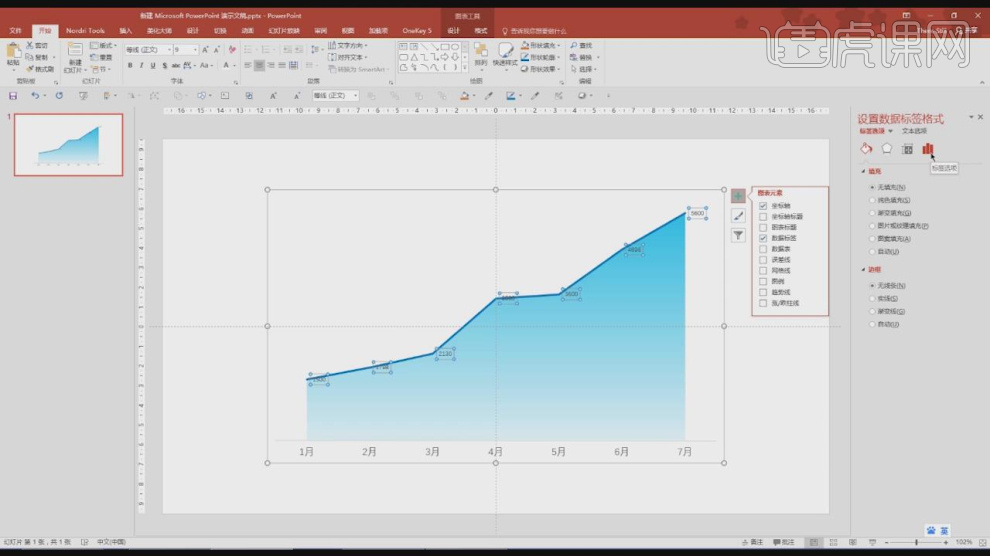
Task: Undo with quick access arrow
Action: pos(35,96)
